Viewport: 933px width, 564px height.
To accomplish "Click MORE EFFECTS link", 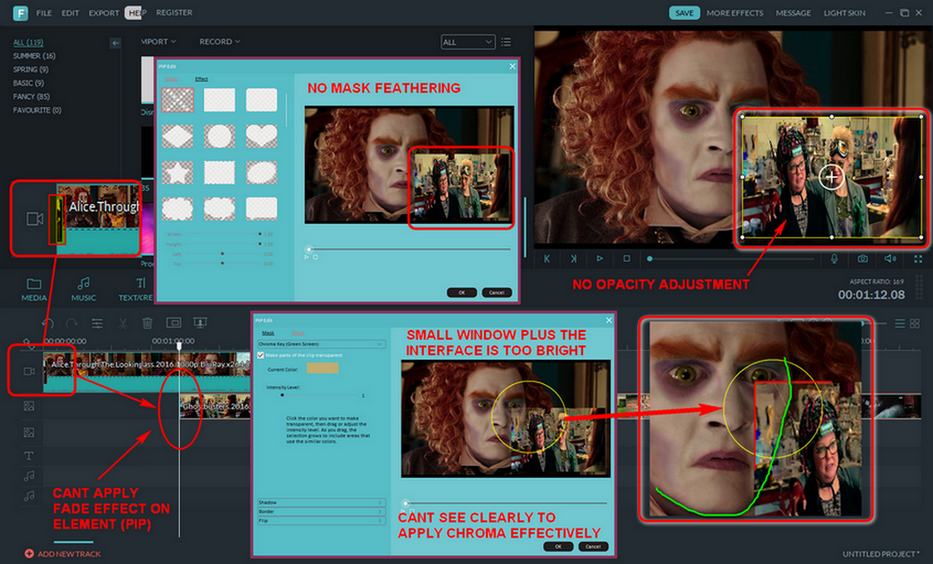I will click(735, 12).
